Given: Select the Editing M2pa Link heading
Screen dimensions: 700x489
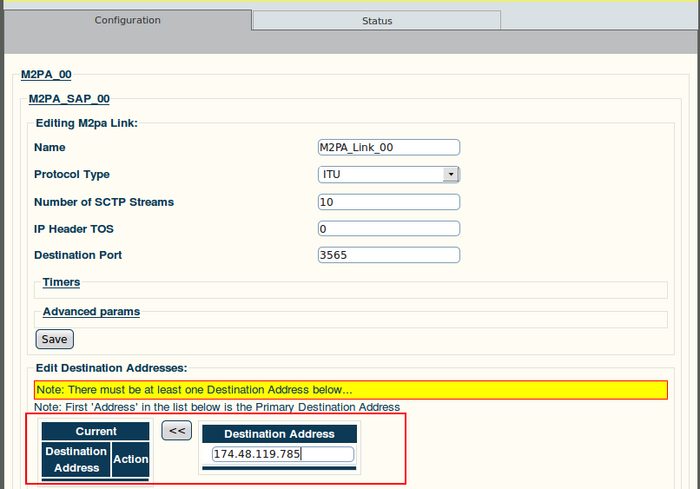Looking at the screenshot, I should point(87,123).
